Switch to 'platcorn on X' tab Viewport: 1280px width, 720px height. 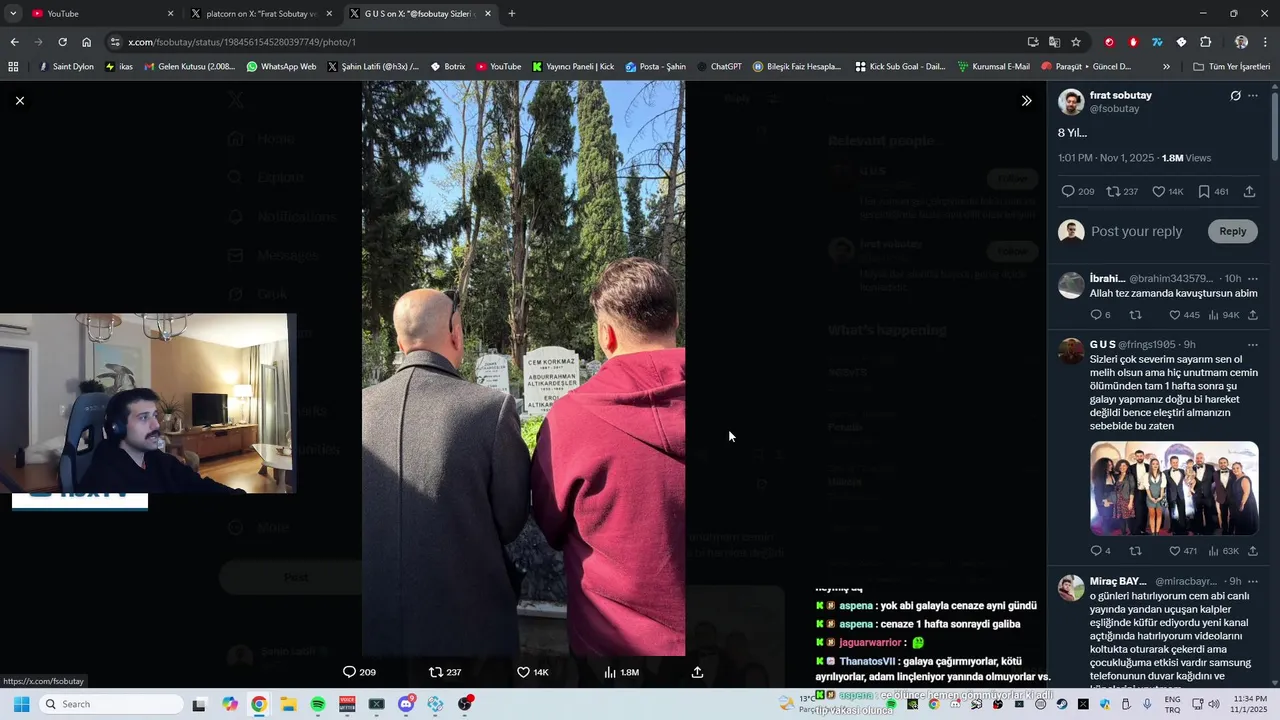click(262, 14)
